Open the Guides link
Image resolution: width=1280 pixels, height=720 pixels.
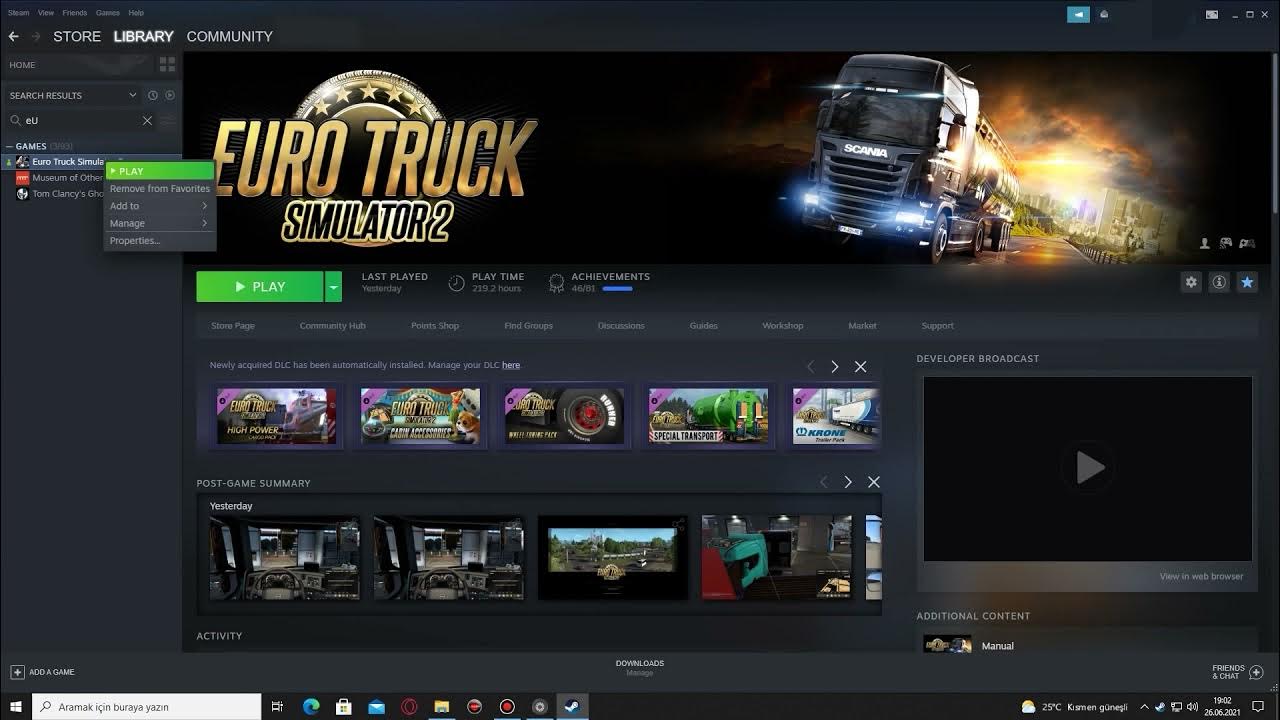704,326
